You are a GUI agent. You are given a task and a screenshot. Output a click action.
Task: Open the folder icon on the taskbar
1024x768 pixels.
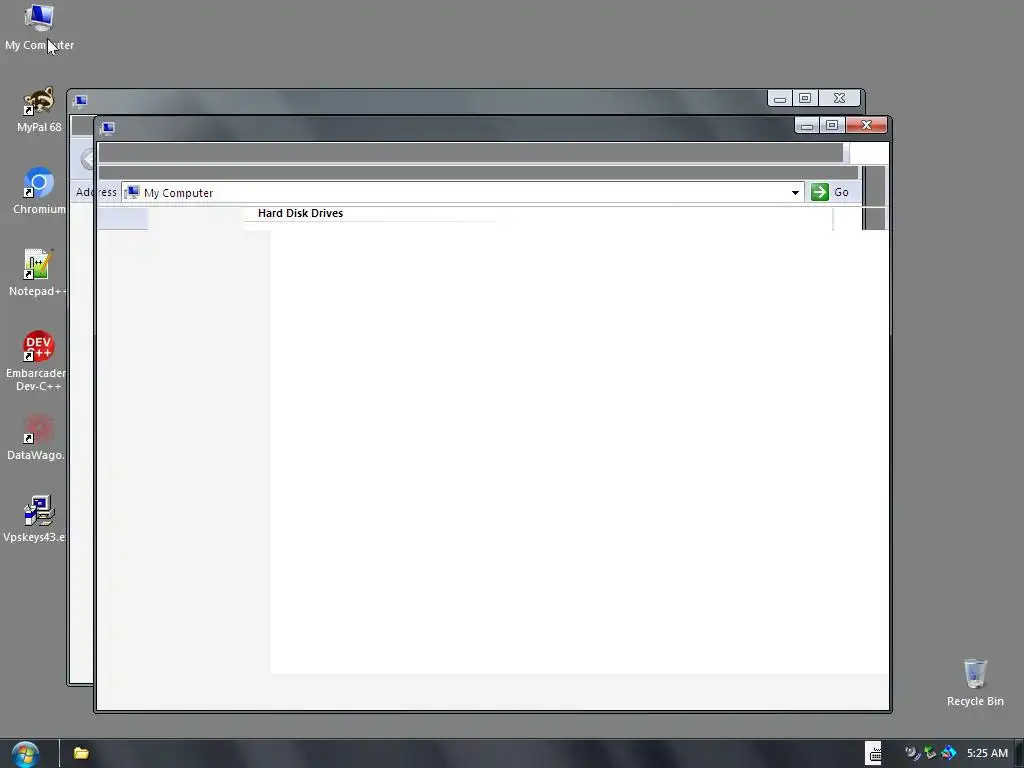pos(81,753)
